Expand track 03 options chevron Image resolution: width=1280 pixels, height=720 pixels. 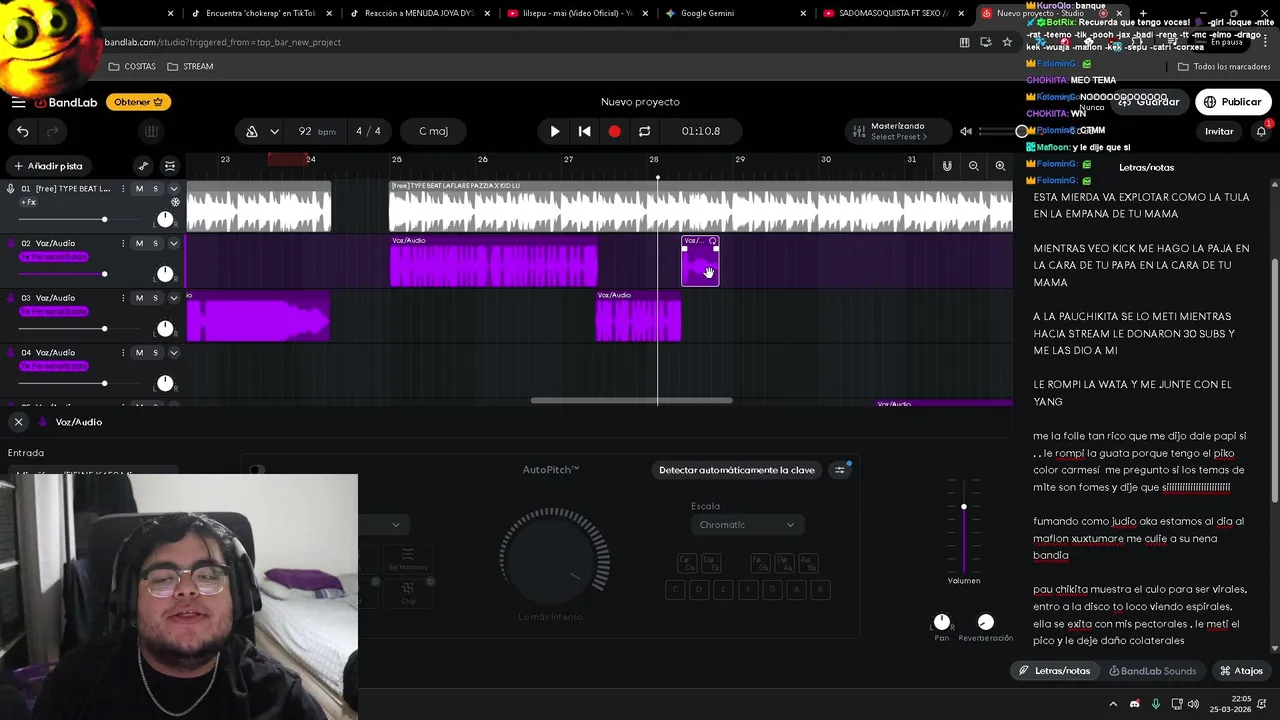(174, 298)
